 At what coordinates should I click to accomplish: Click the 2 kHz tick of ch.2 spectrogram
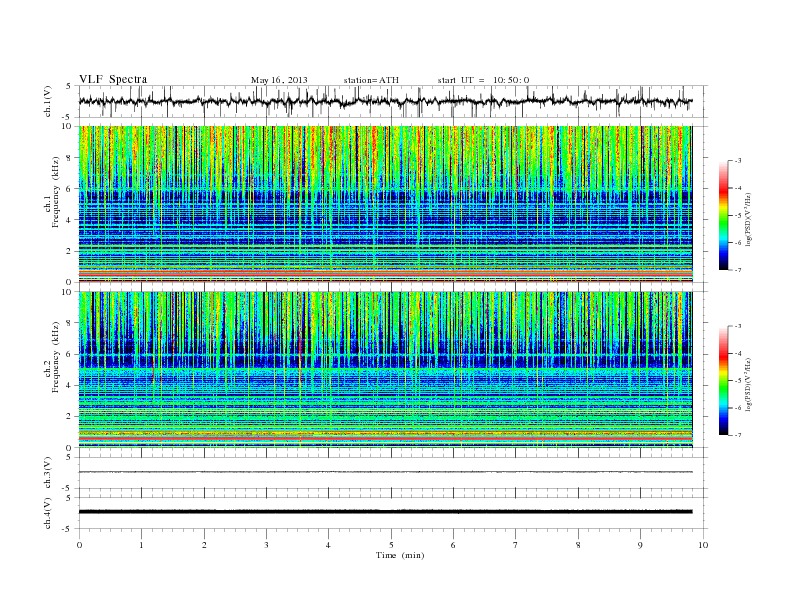(x=69, y=416)
